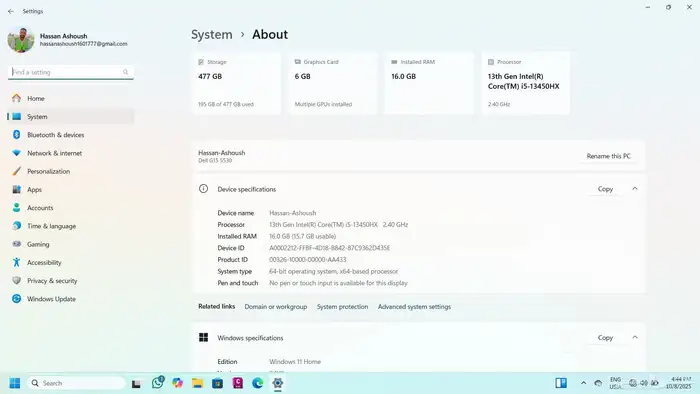Copy the Device specifications
Image resolution: width=700 pixels, height=394 pixels.
click(605, 189)
